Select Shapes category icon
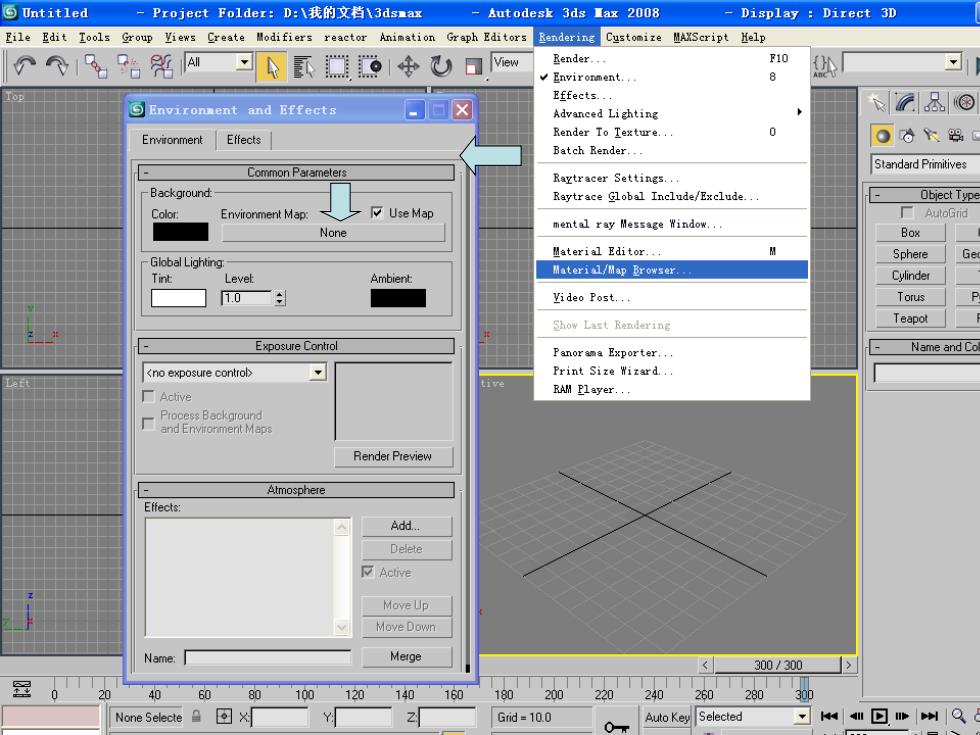 click(908, 136)
